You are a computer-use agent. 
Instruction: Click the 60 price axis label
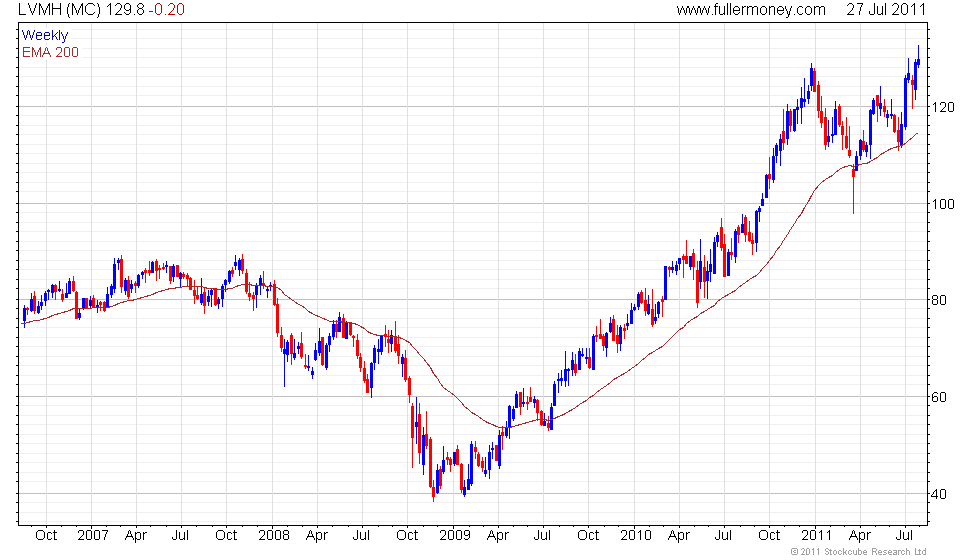(x=939, y=398)
